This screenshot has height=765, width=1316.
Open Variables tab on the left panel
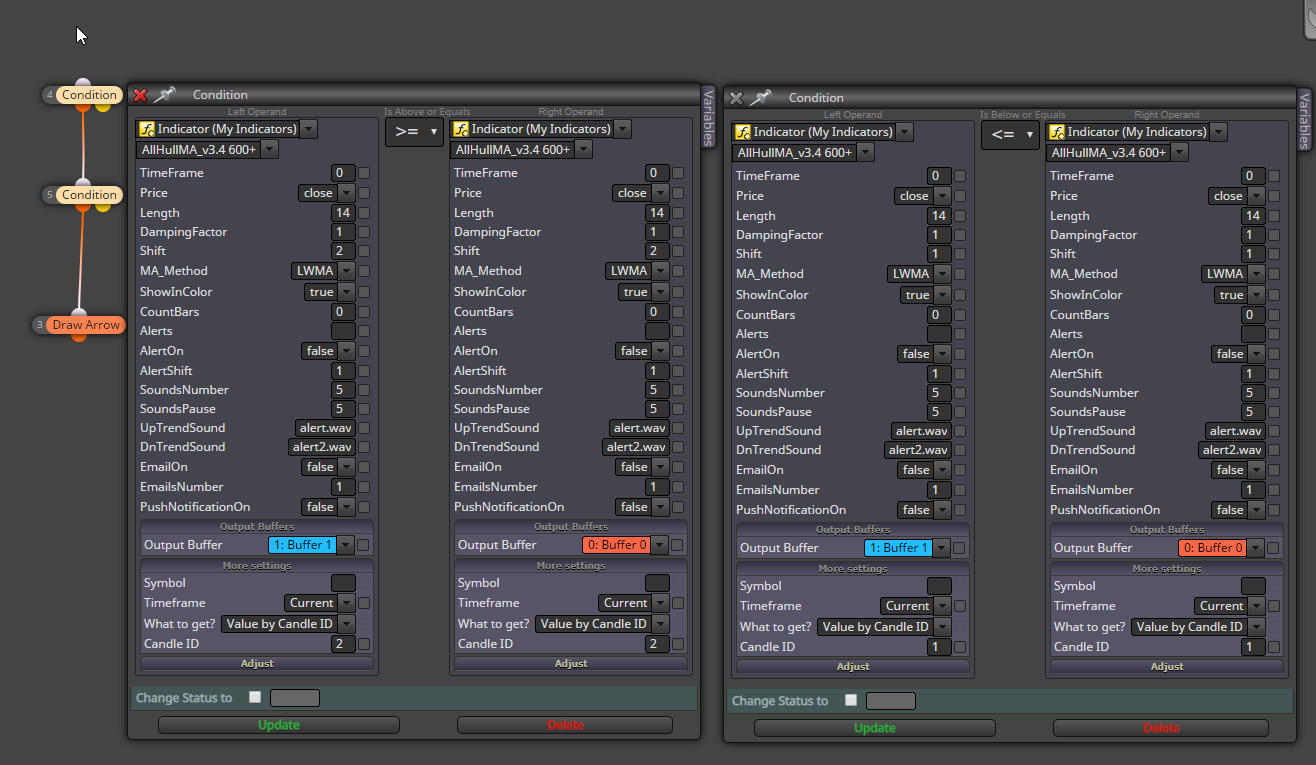tap(708, 116)
